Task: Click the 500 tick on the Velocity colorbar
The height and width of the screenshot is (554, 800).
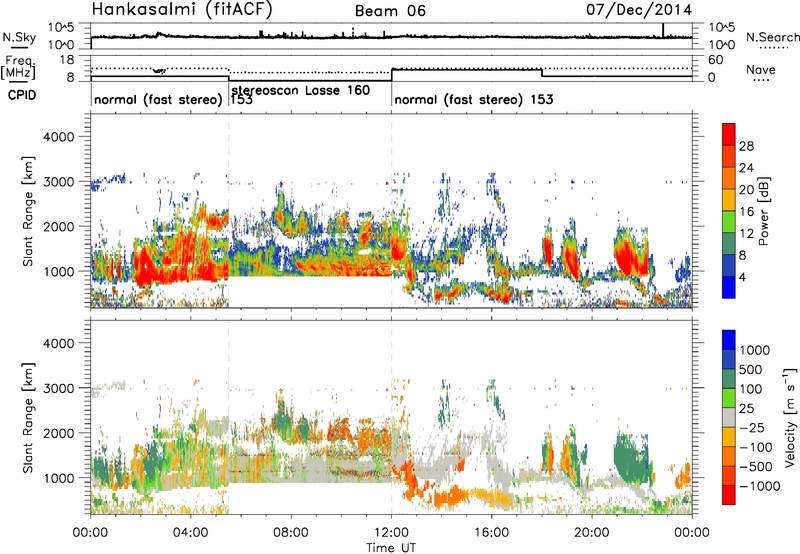Action: (751, 370)
